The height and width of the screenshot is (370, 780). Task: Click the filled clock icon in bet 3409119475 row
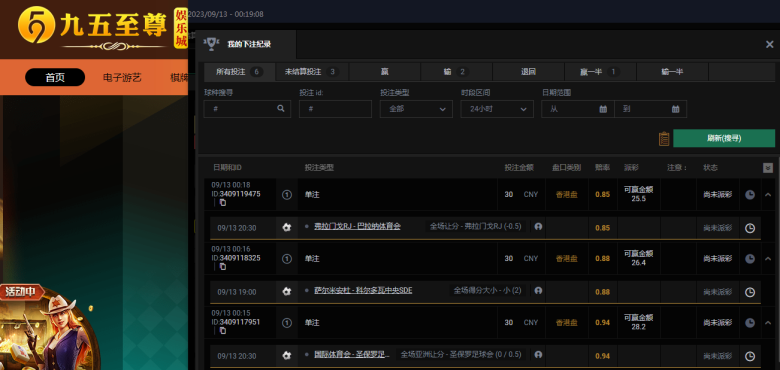[x=750, y=194]
